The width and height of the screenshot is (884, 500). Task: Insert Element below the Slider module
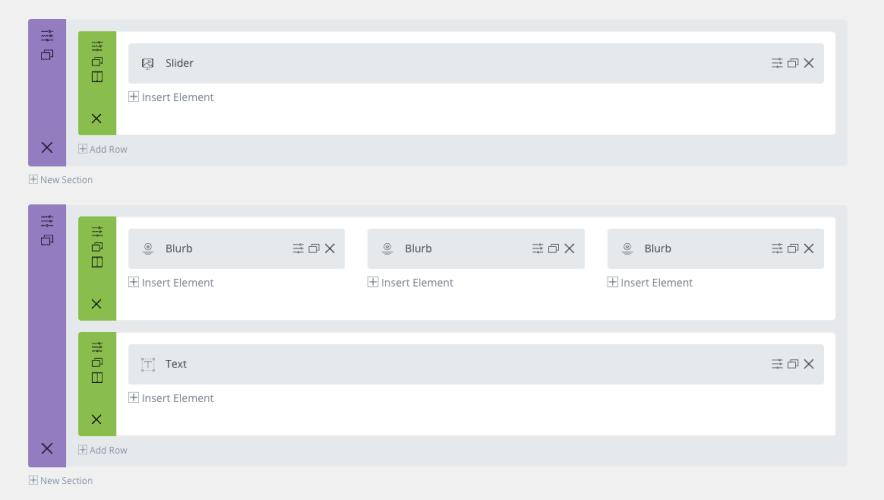[x=171, y=97]
